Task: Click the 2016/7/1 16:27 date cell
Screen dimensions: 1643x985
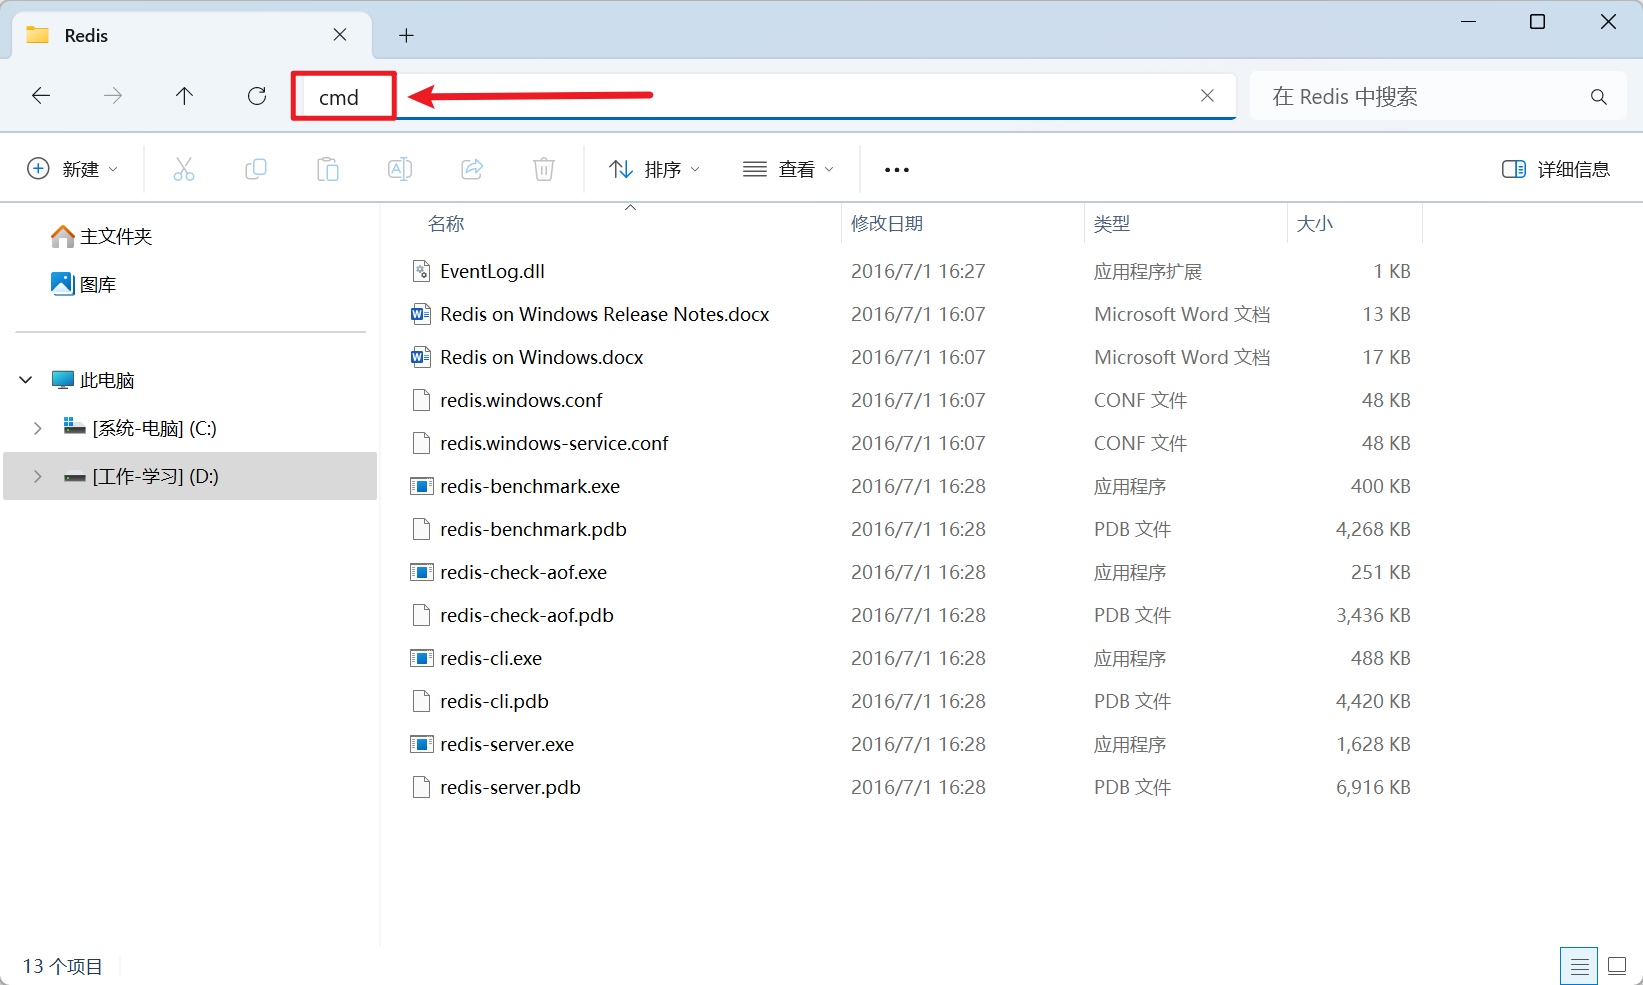Action: [x=918, y=271]
